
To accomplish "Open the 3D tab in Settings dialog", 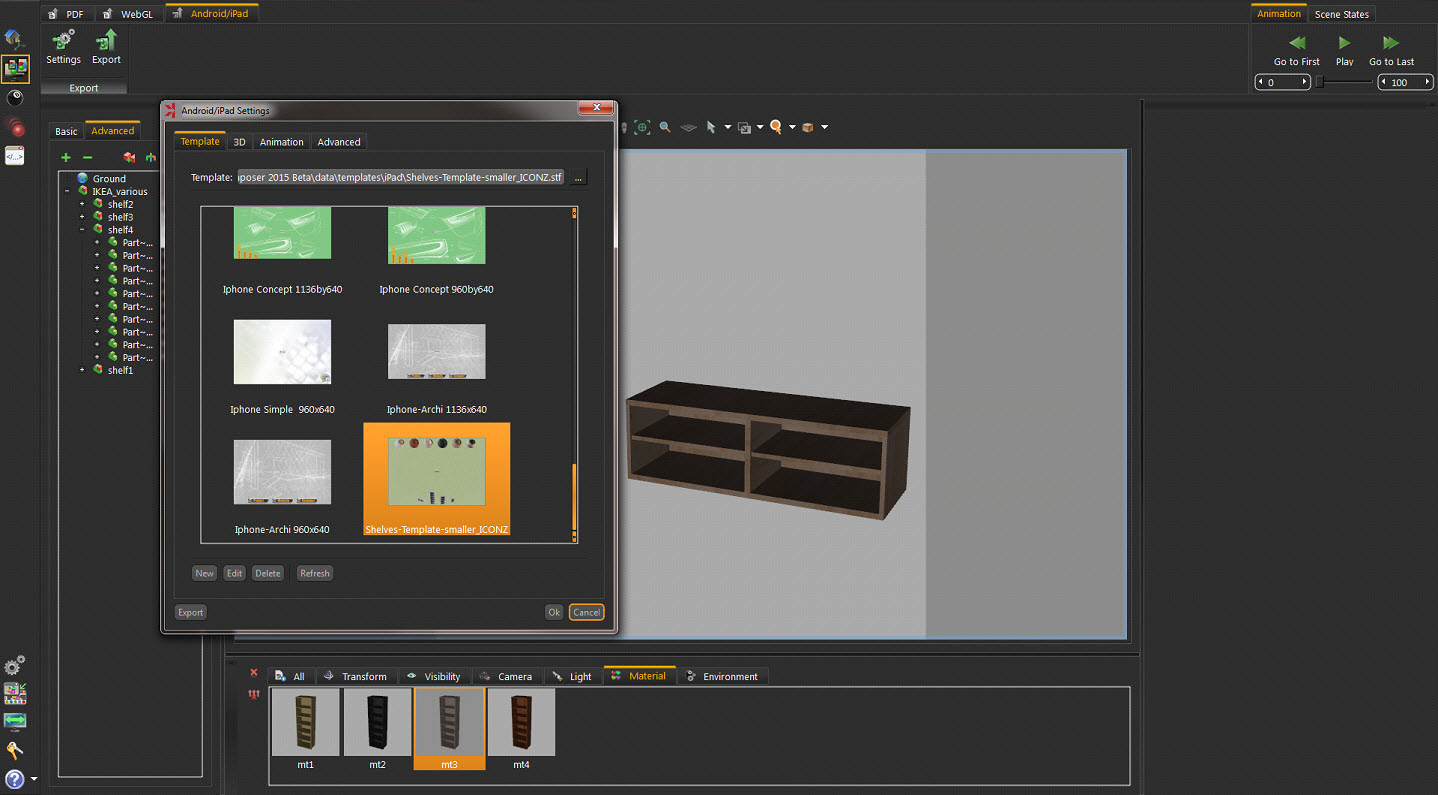I will (x=239, y=142).
